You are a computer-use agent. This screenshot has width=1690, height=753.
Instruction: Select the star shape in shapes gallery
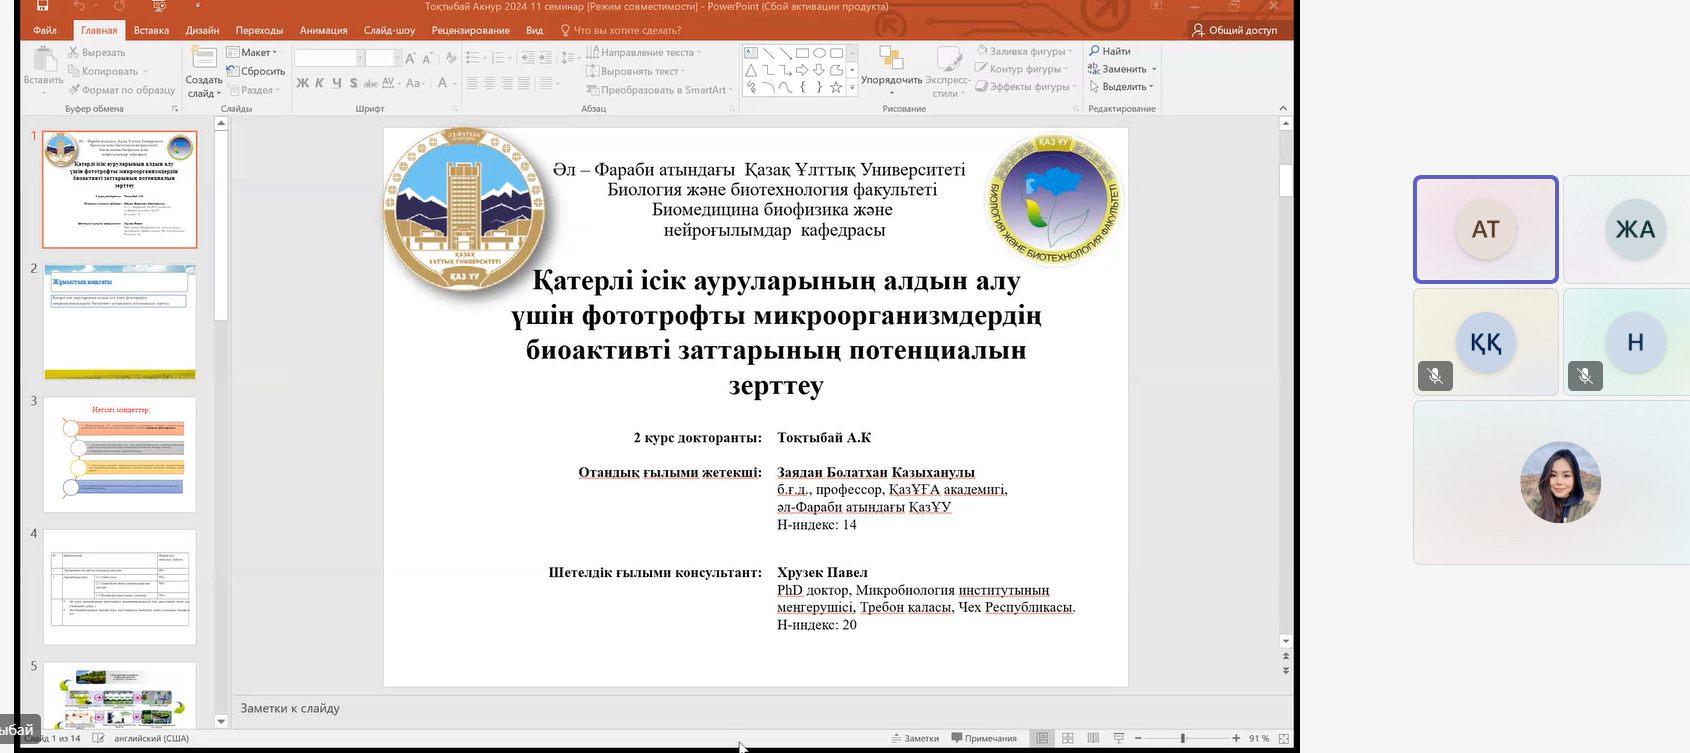836,87
